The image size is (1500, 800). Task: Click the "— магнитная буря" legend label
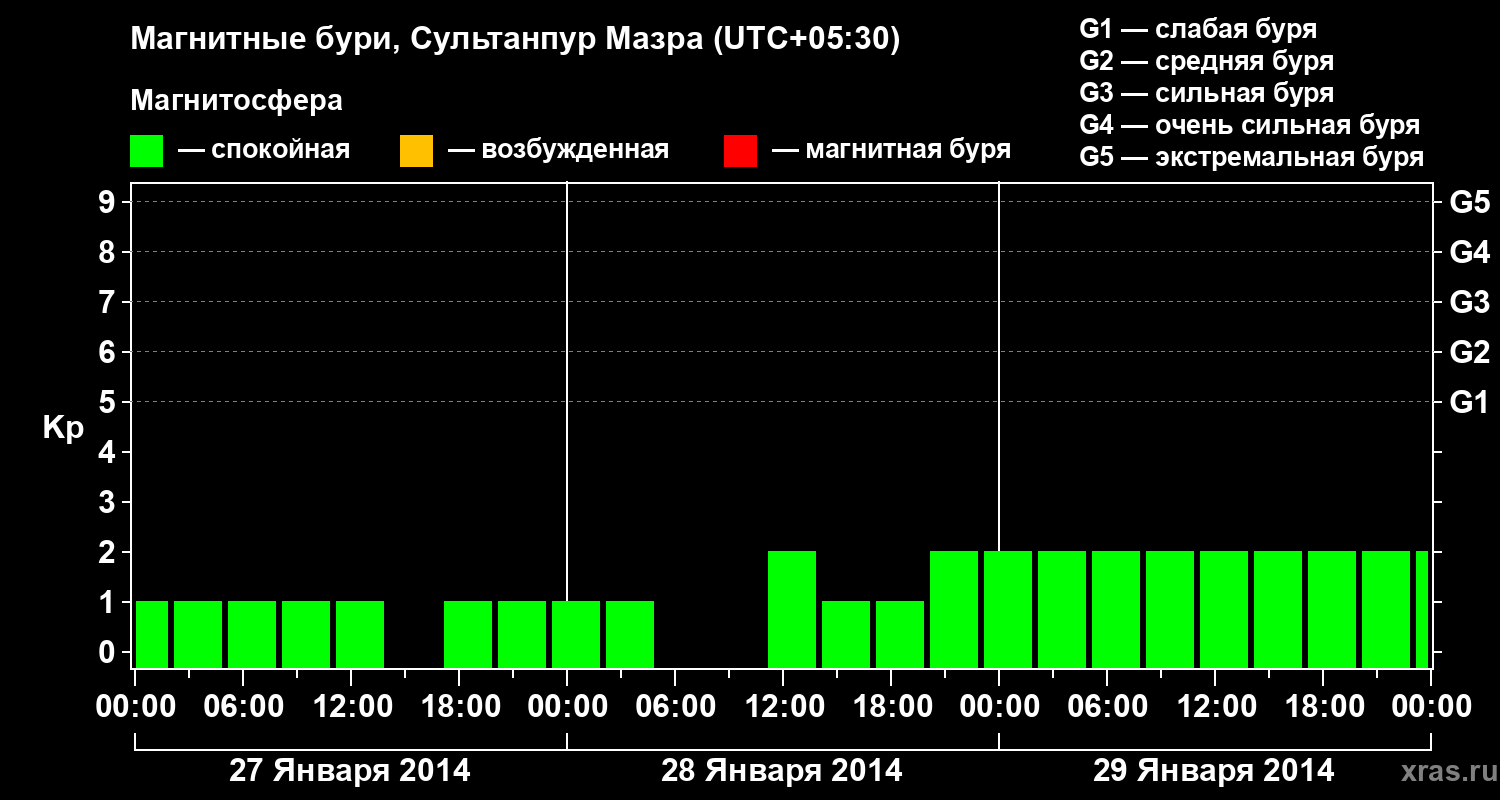pyautogui.click(x=892, y=151)
